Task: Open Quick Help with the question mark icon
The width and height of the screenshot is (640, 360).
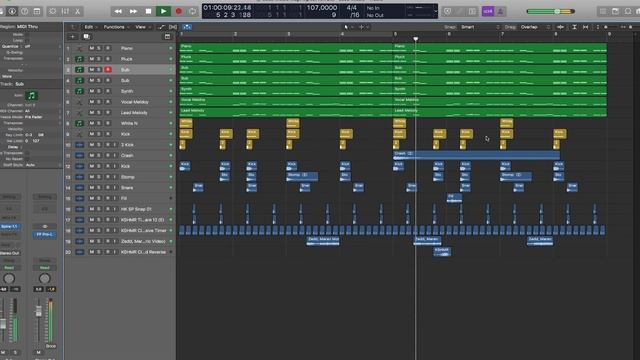Action: [x=24, y=11]
